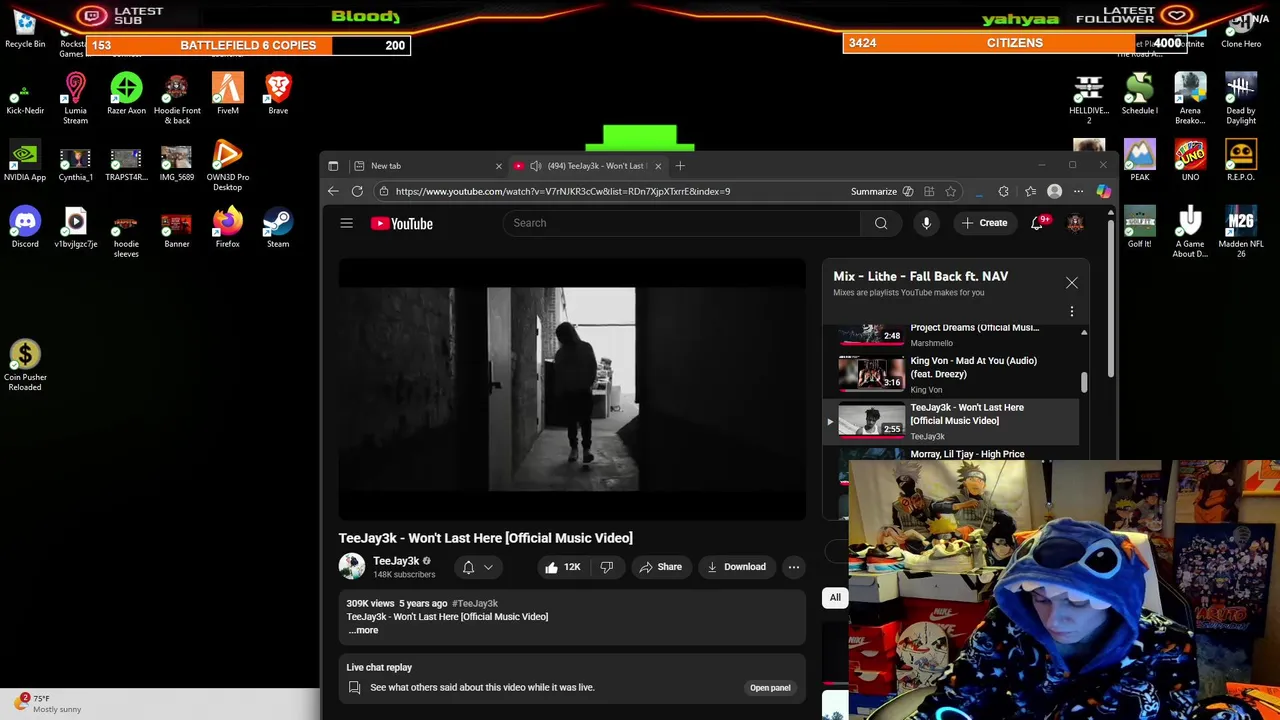Screen dimensions: 1280x720
Task: Open Mix playlist three-dot options menu
Action: click(1071, 312)
